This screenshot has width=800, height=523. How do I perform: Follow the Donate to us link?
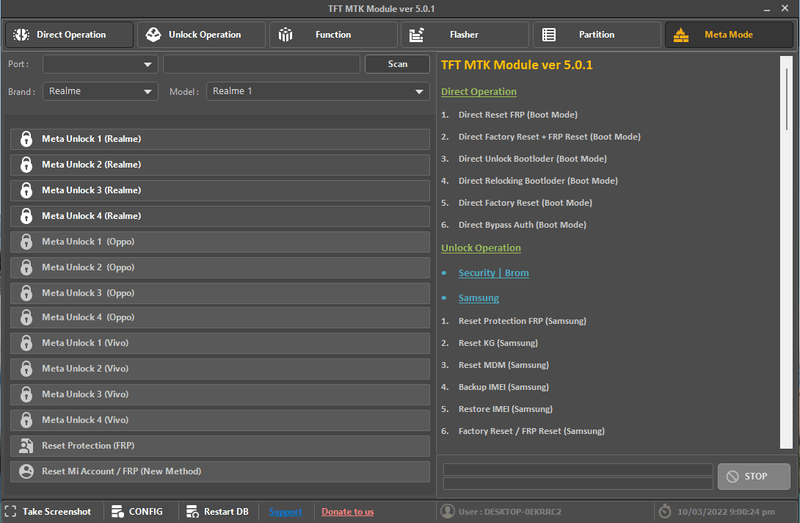click(x=347, y=512)
